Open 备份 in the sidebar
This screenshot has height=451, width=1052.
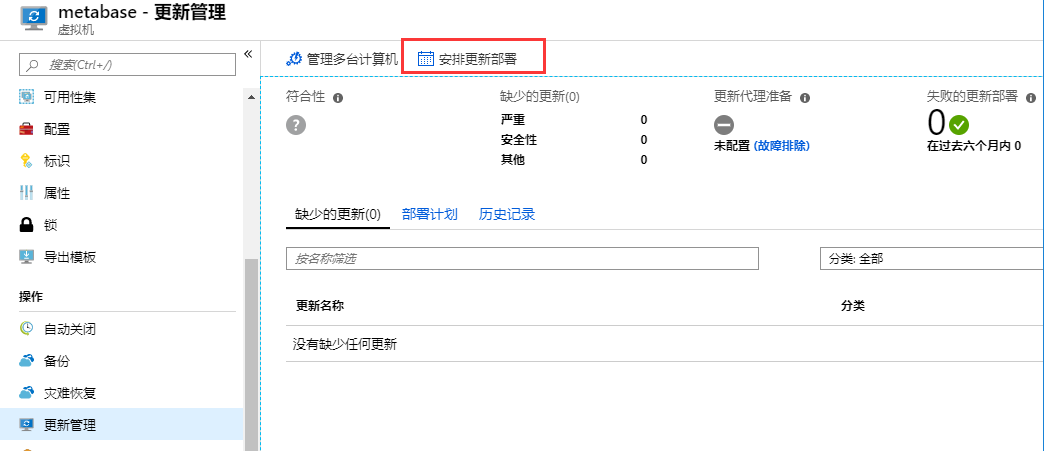tap(57, 361)
